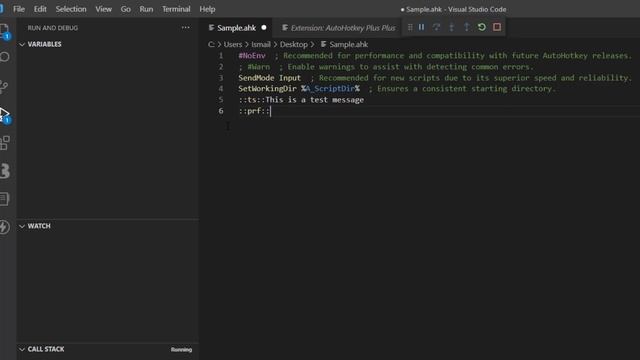
Task: Open the Run menu
Action: tap(146, 9)
